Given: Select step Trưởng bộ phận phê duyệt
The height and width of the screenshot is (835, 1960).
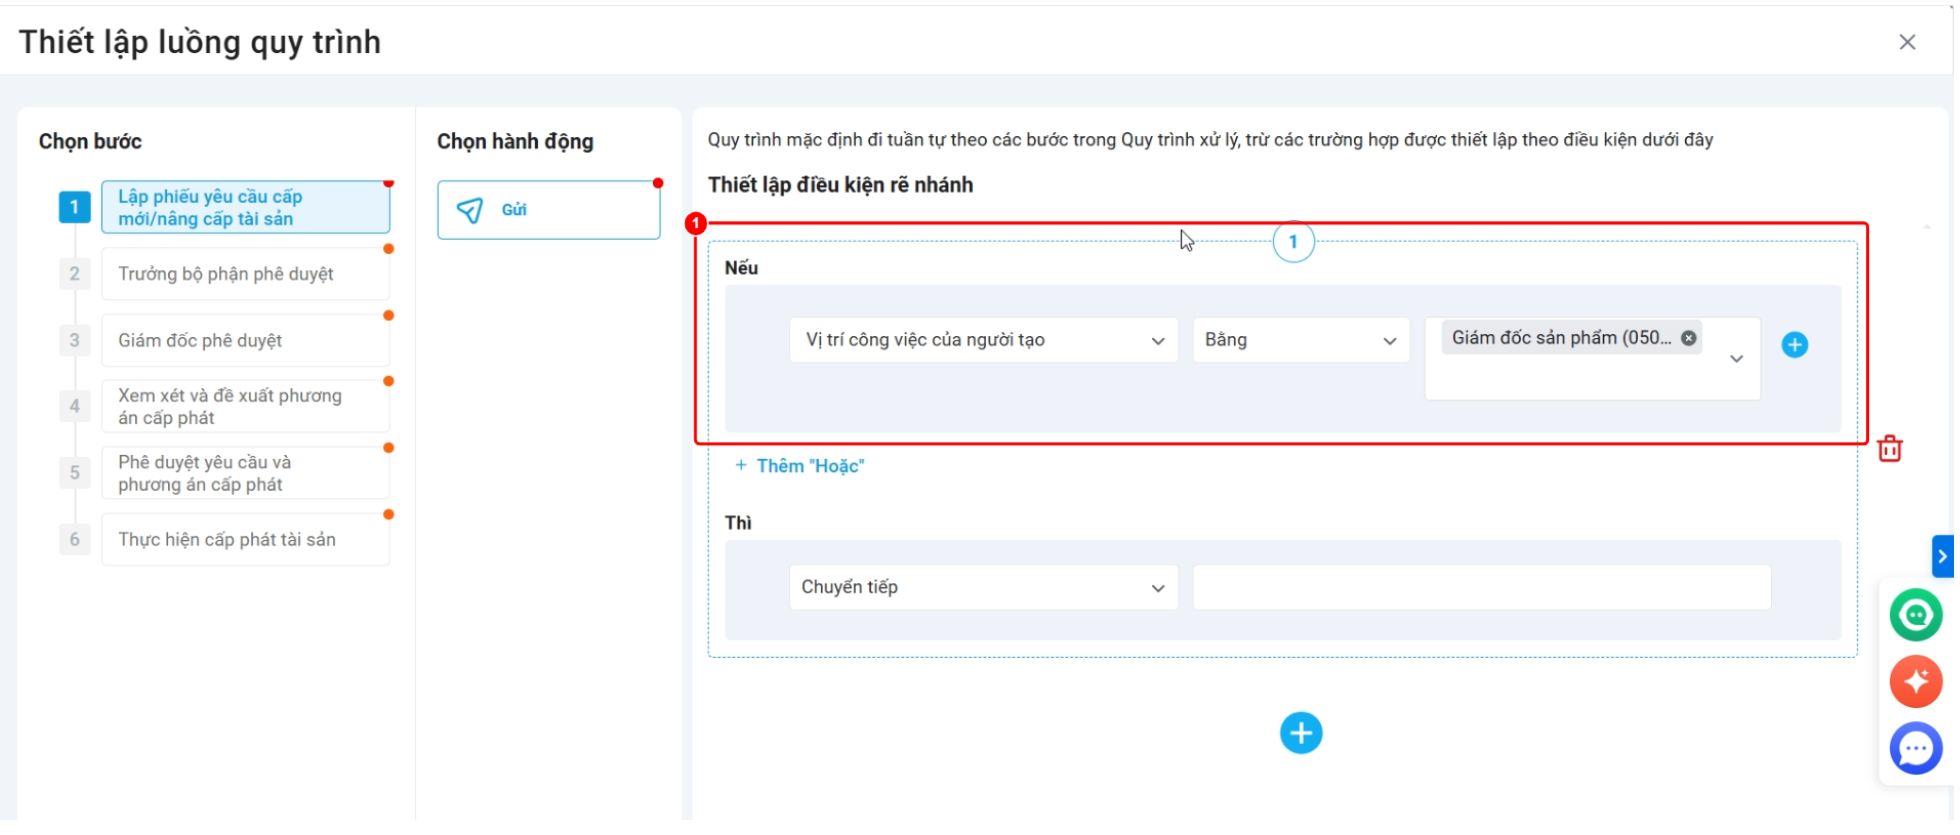Looking at the screenshot, I should [x=245, y=274].
